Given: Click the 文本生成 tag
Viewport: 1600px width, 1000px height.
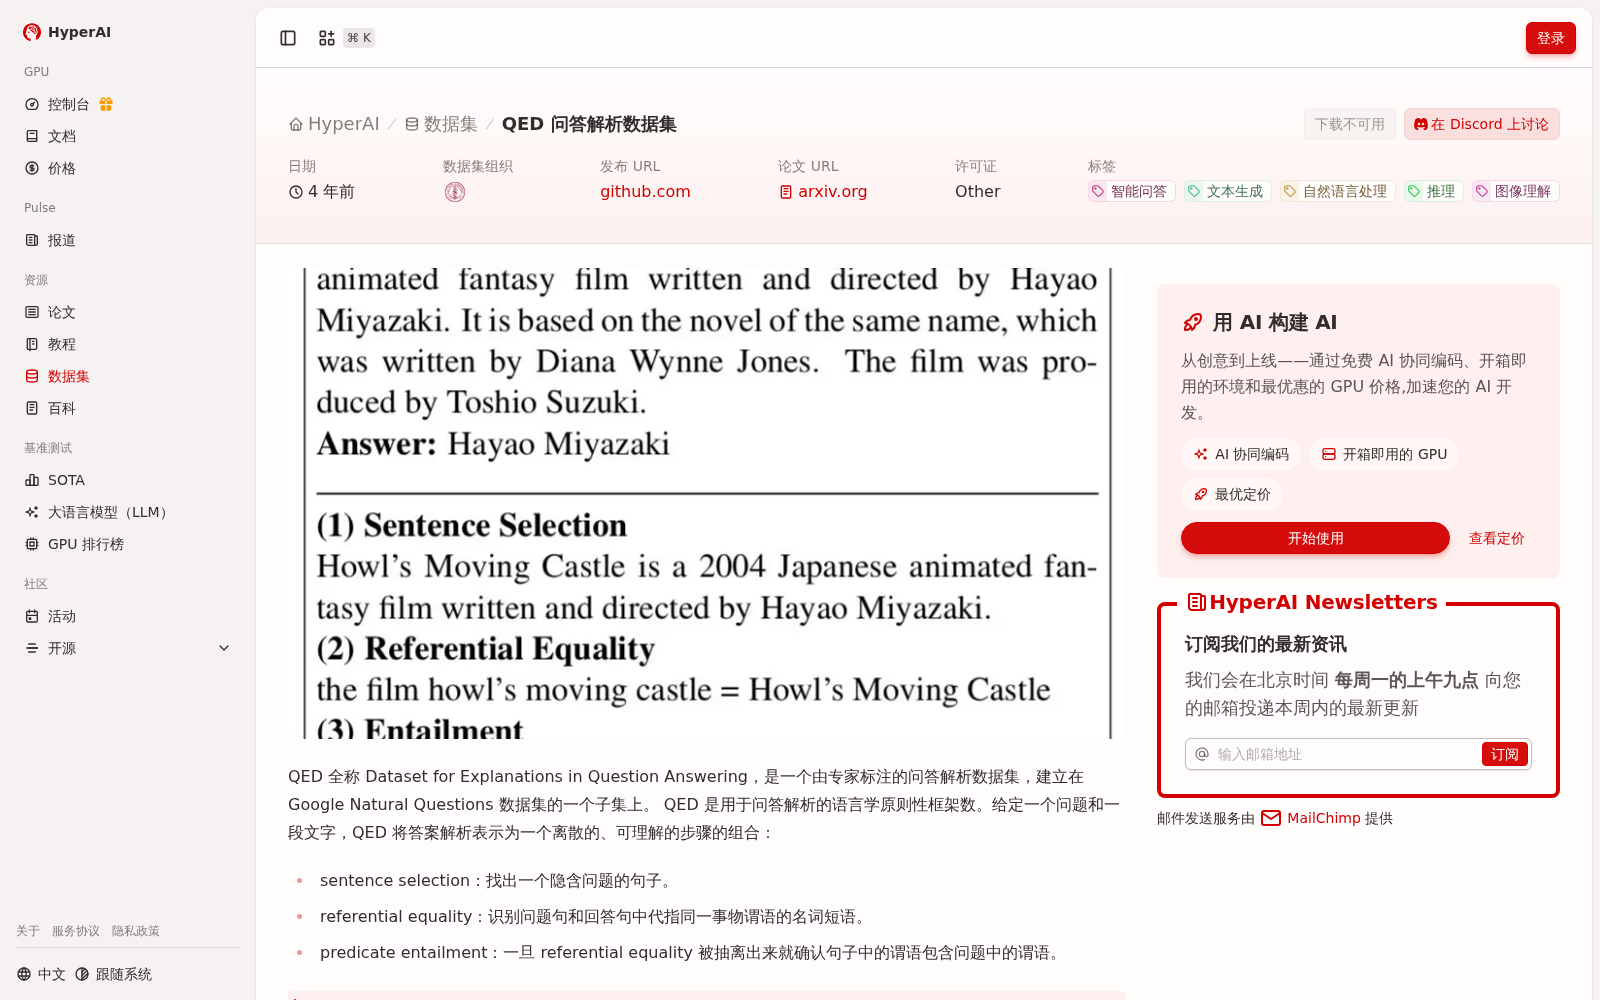Looking at the screenshot, I should [x=1227, y=191].
